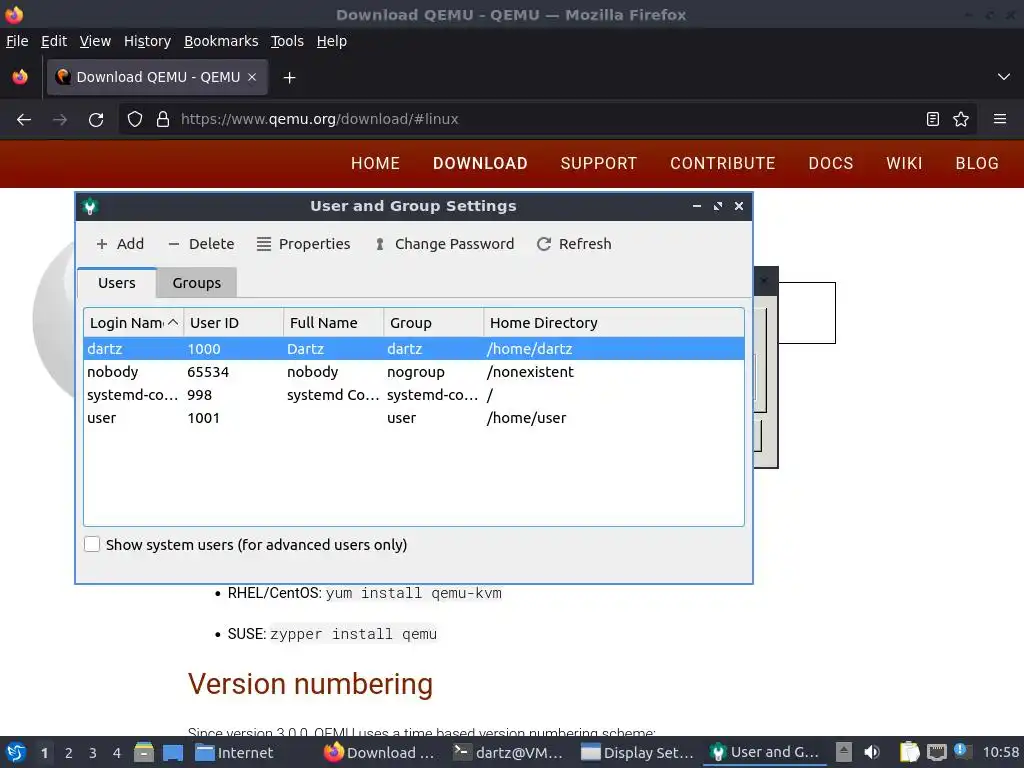Image resolution: width=1024 pixels, height=768 pixels.
Task: Click the site security padlock icon
Action: 163,120
